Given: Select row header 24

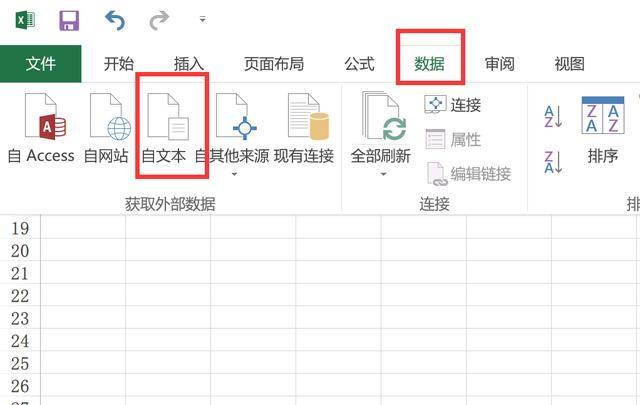Looking at the screenshot, I should [20, 341].
